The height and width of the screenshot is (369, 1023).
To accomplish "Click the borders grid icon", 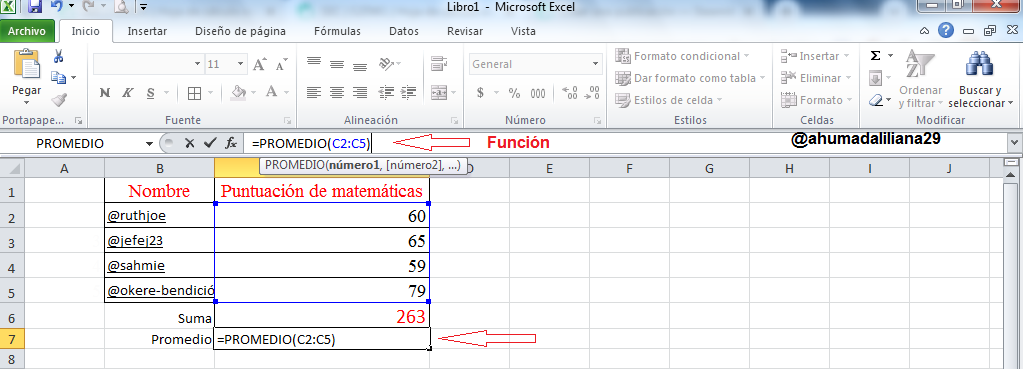I will coord(194,93).
